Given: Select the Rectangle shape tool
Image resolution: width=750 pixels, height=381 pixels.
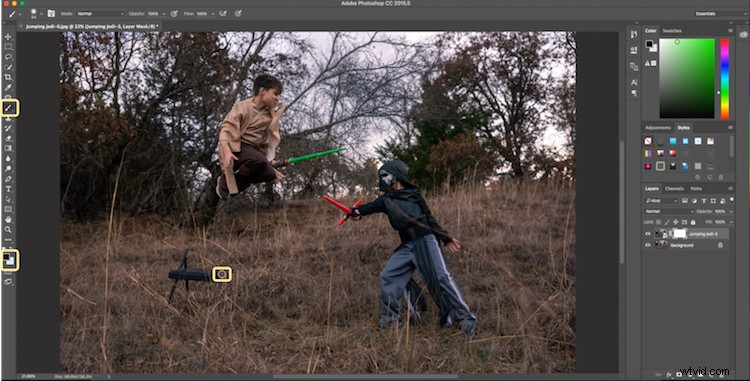Looking at the screenshot, I should (x=8, y=209).
